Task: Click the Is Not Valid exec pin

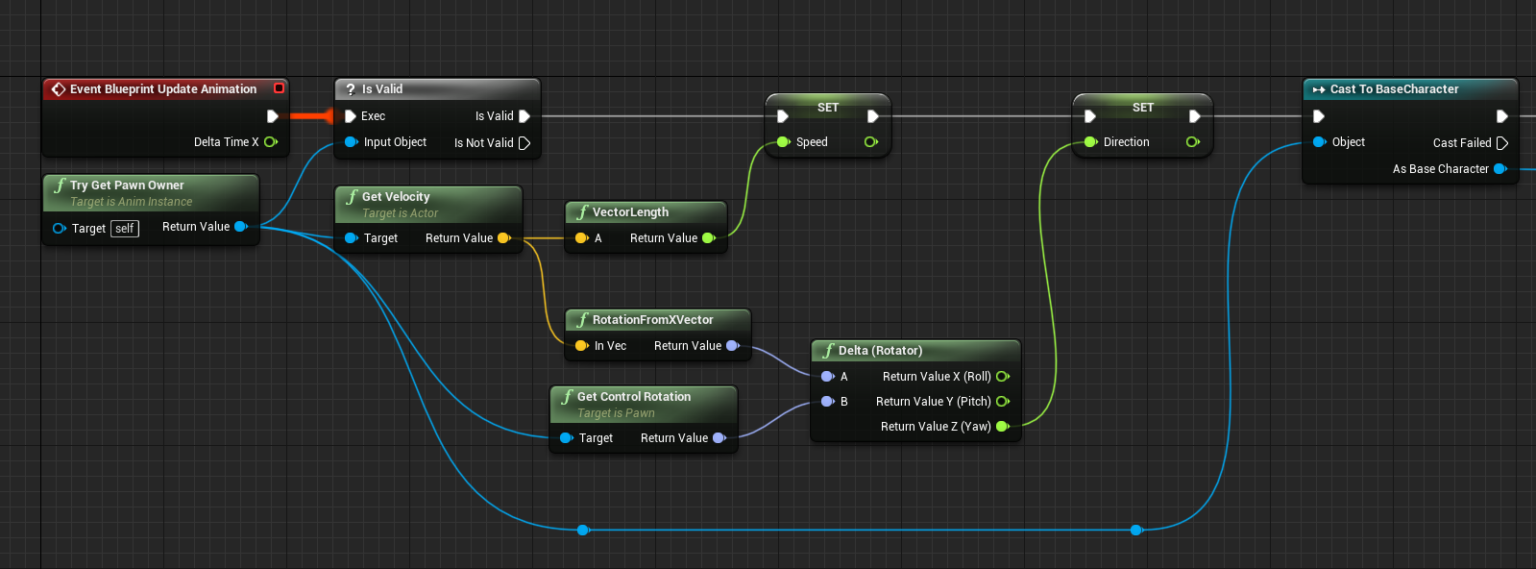Action: click(523, 143)
